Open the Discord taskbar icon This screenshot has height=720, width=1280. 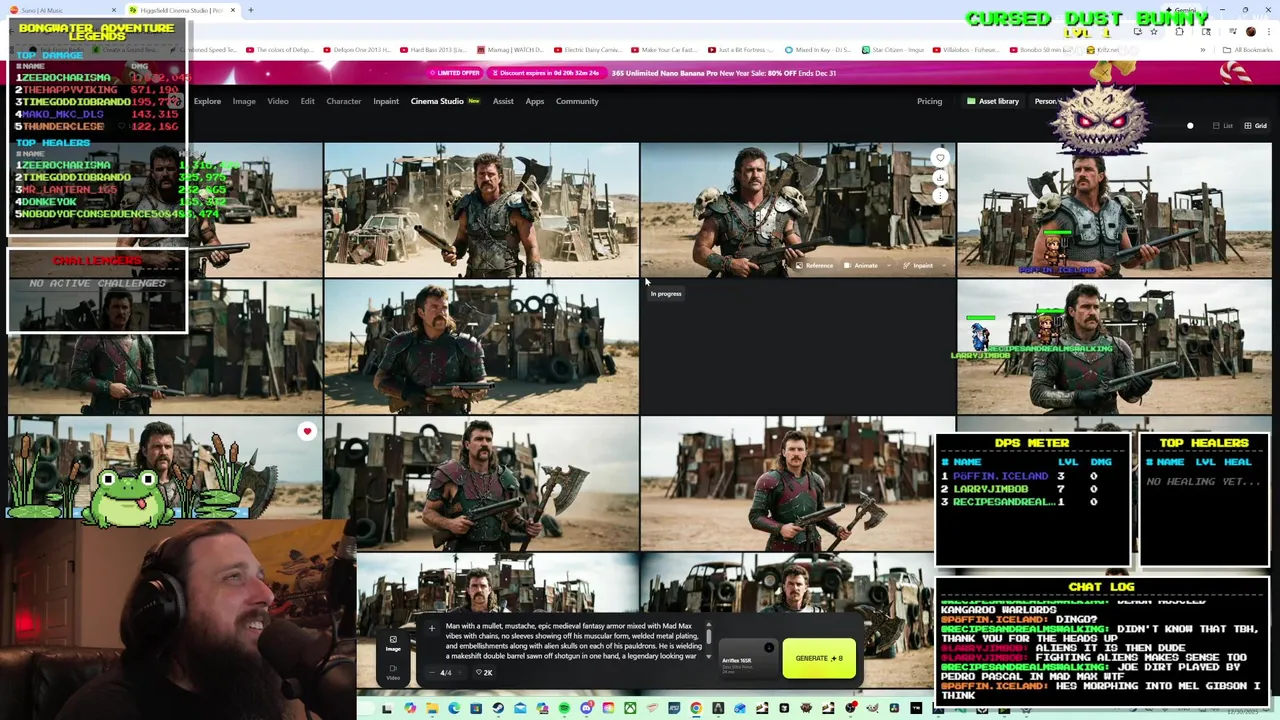(x=587, y=708)
